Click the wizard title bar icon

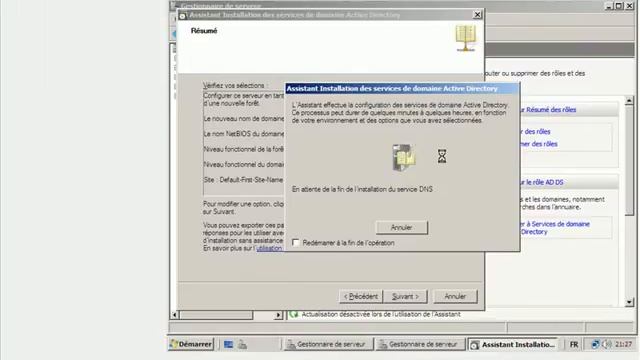182,16
